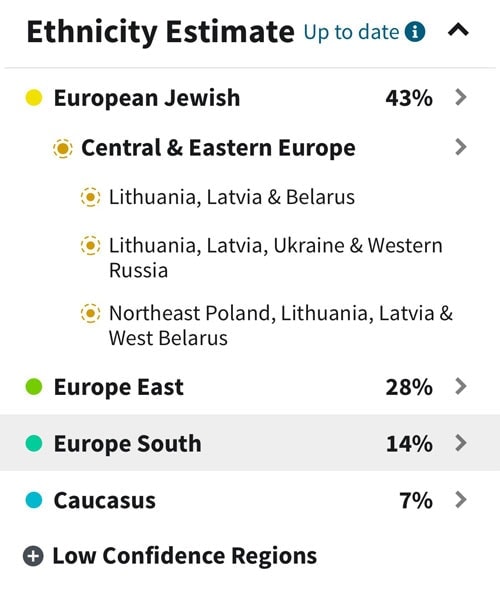Open European Jewish details chevron

pyautogui.click(x=461, y=97)
